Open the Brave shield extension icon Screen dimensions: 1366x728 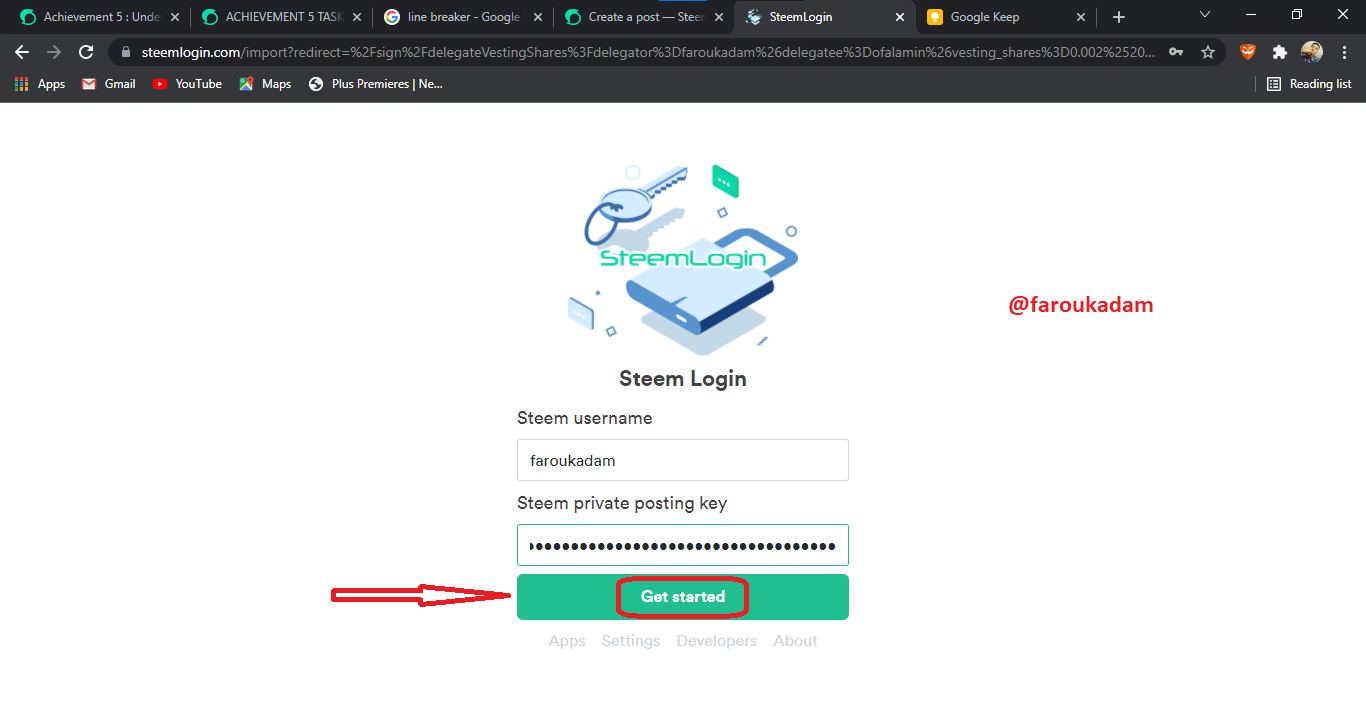point(1248,52)
